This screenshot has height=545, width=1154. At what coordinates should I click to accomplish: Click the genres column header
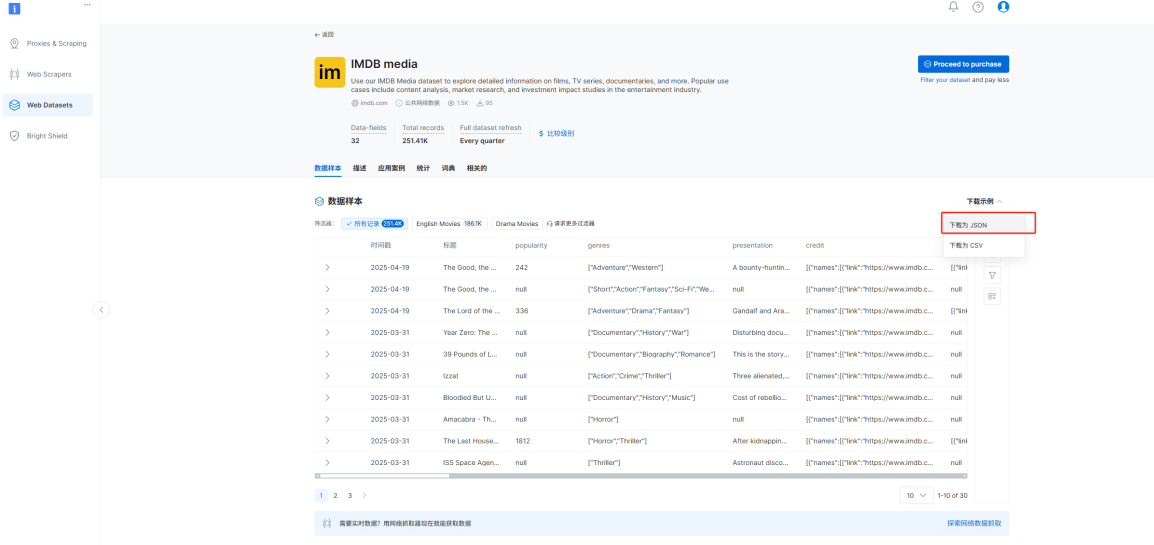pos(598,246)
